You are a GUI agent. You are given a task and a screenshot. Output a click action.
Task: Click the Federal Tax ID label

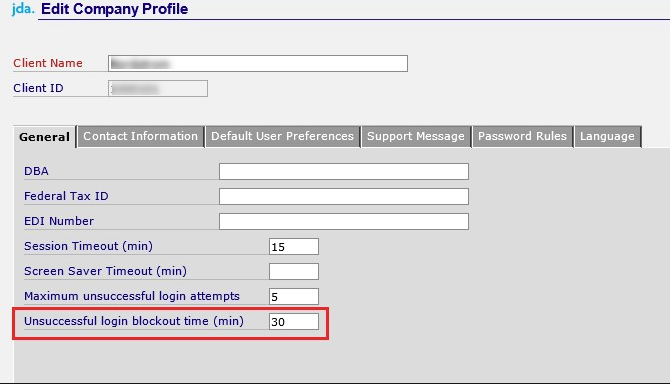pos(66,196)
